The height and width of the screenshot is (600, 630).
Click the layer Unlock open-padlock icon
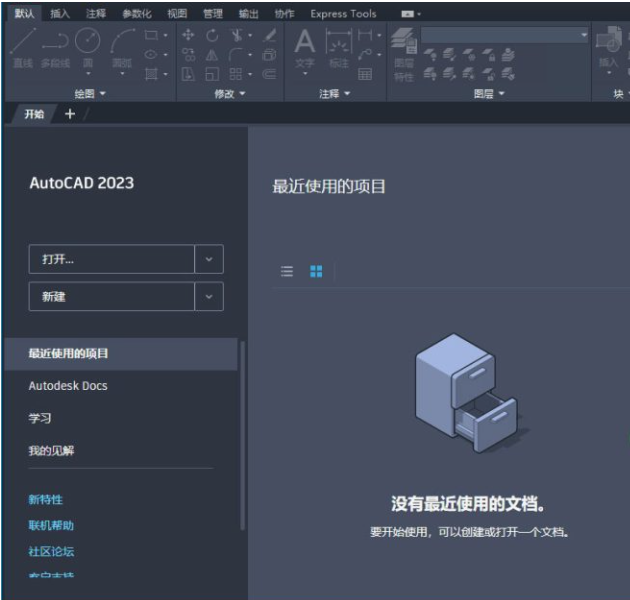[x=489, y=74]
